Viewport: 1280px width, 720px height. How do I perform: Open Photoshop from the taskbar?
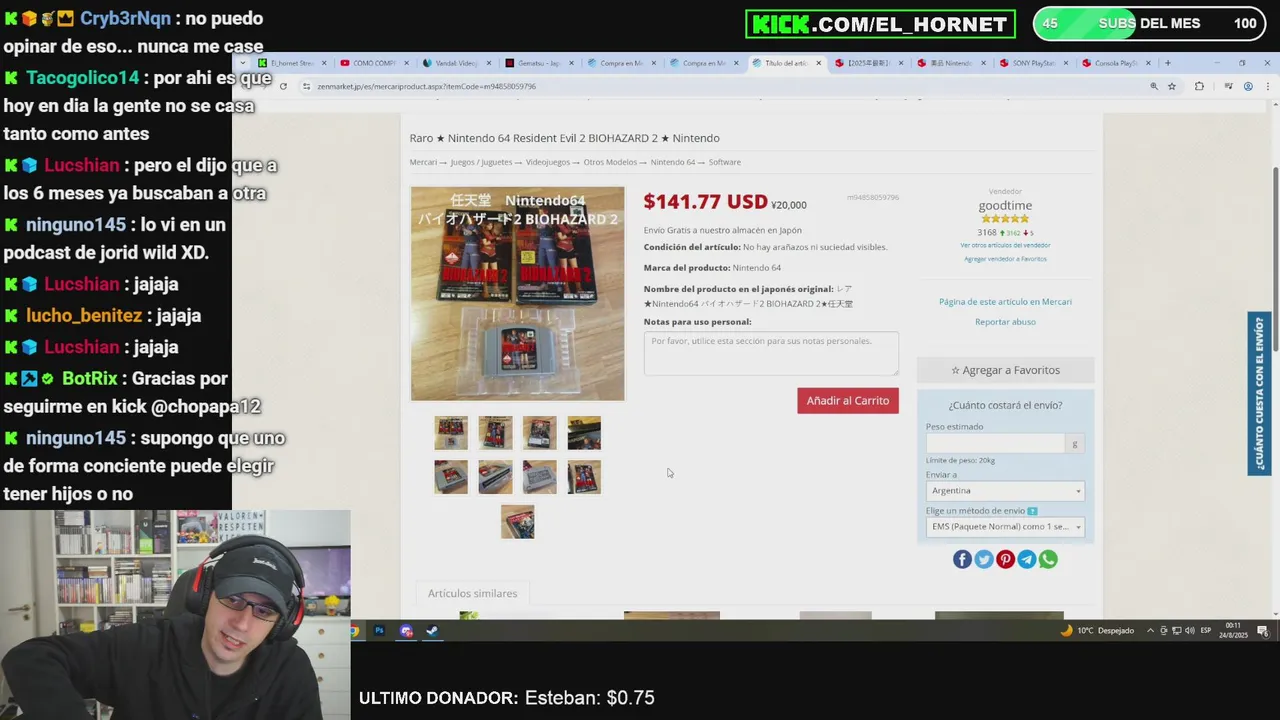click(379, 631)
